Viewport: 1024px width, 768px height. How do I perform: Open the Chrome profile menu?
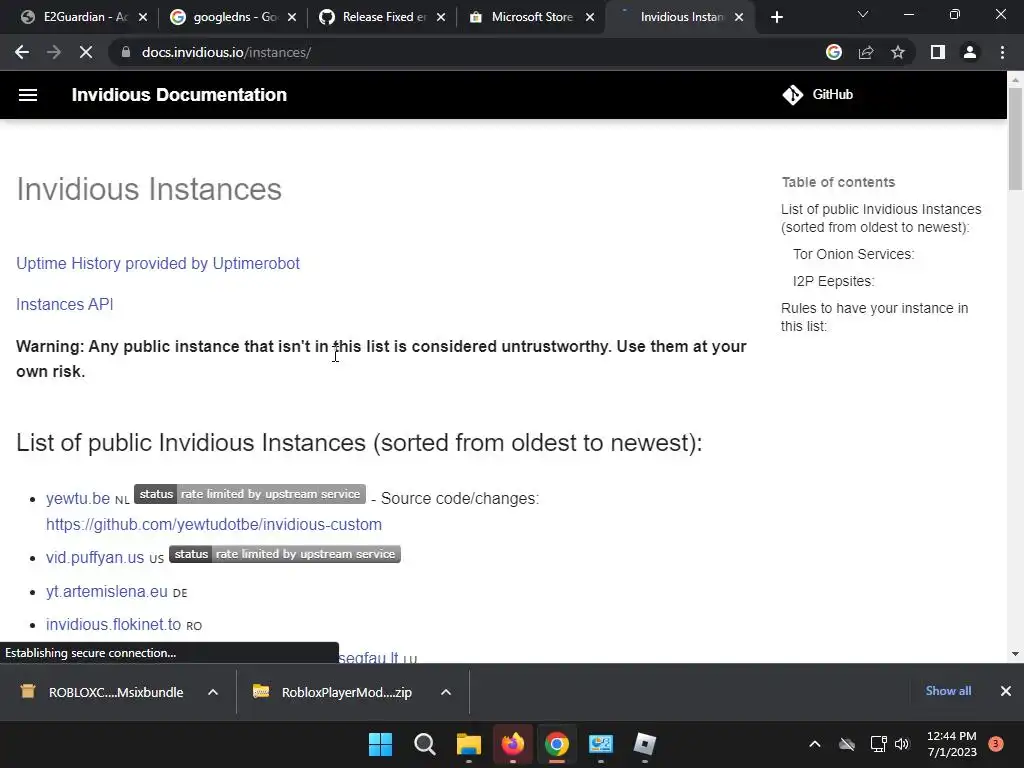point(970,52)
